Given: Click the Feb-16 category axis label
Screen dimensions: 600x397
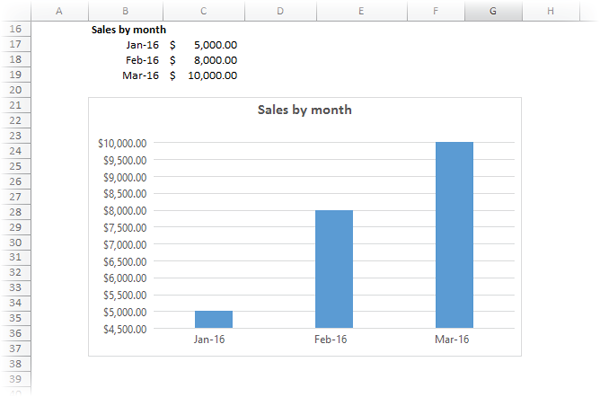Looking at the screenshot, I should [331, 339].
